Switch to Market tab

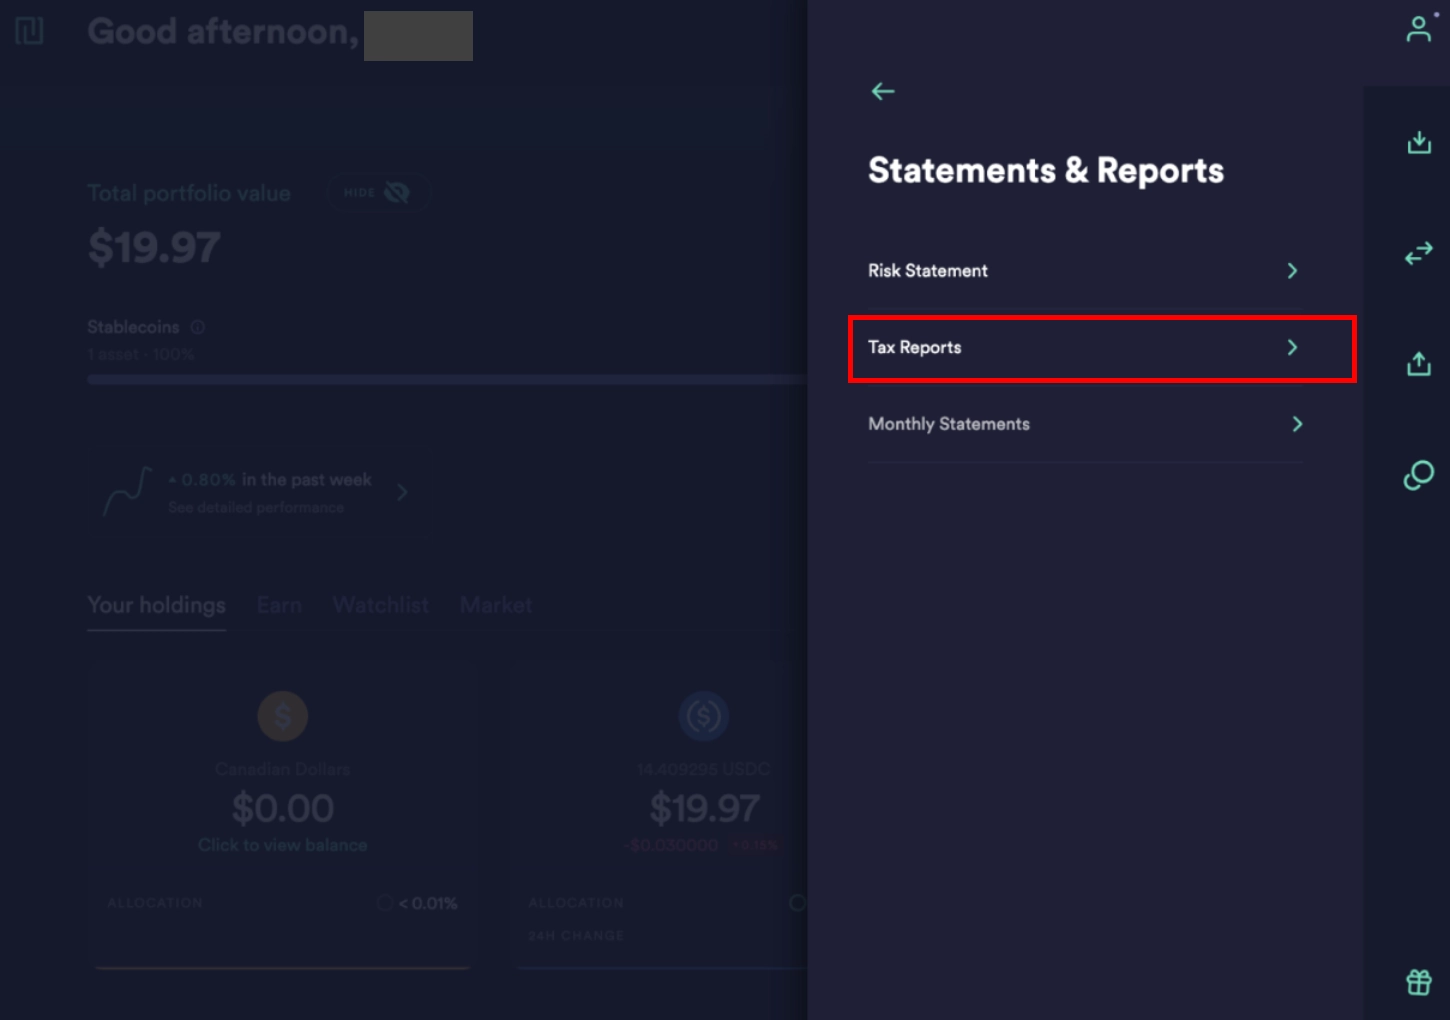496,605
